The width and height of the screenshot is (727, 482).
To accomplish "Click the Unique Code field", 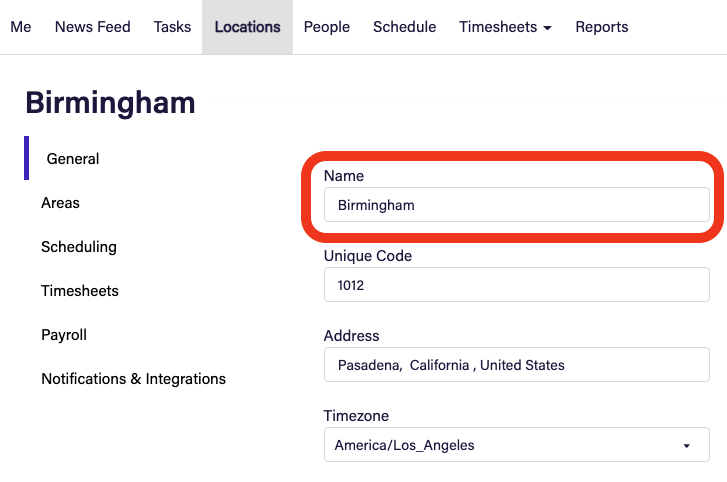I will (516, 285).
